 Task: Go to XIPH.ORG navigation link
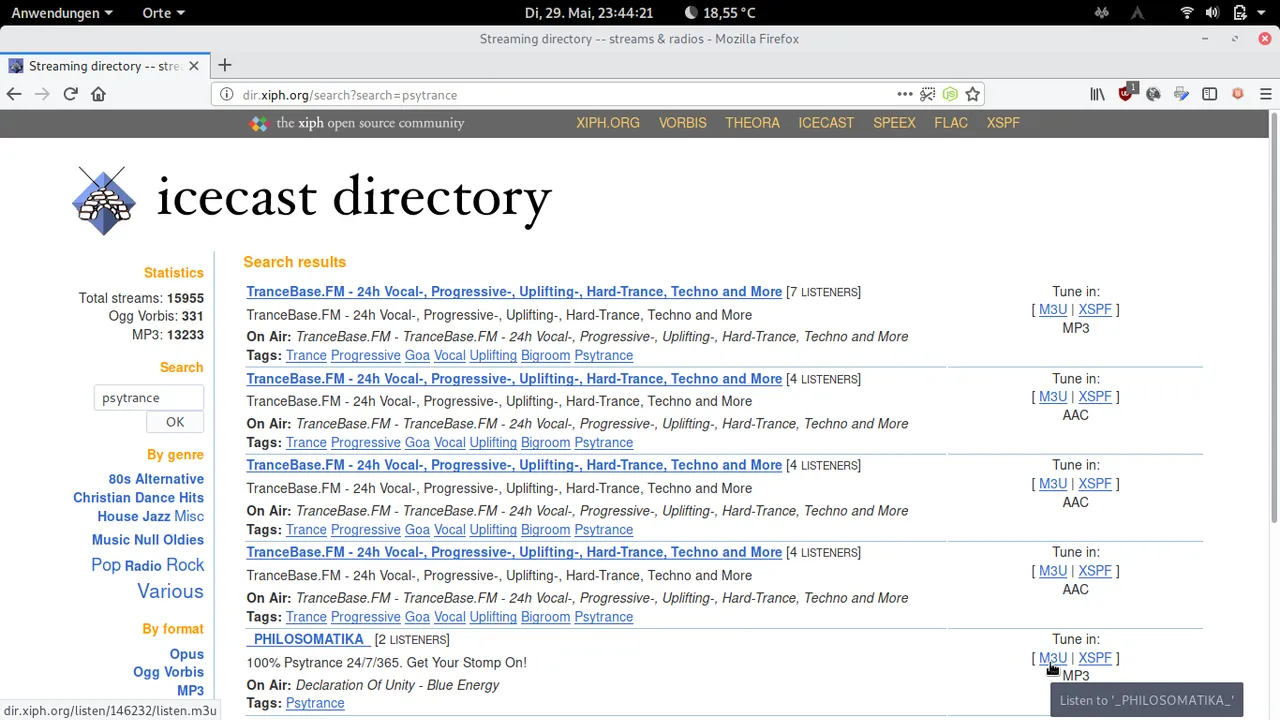pos(607,123)
